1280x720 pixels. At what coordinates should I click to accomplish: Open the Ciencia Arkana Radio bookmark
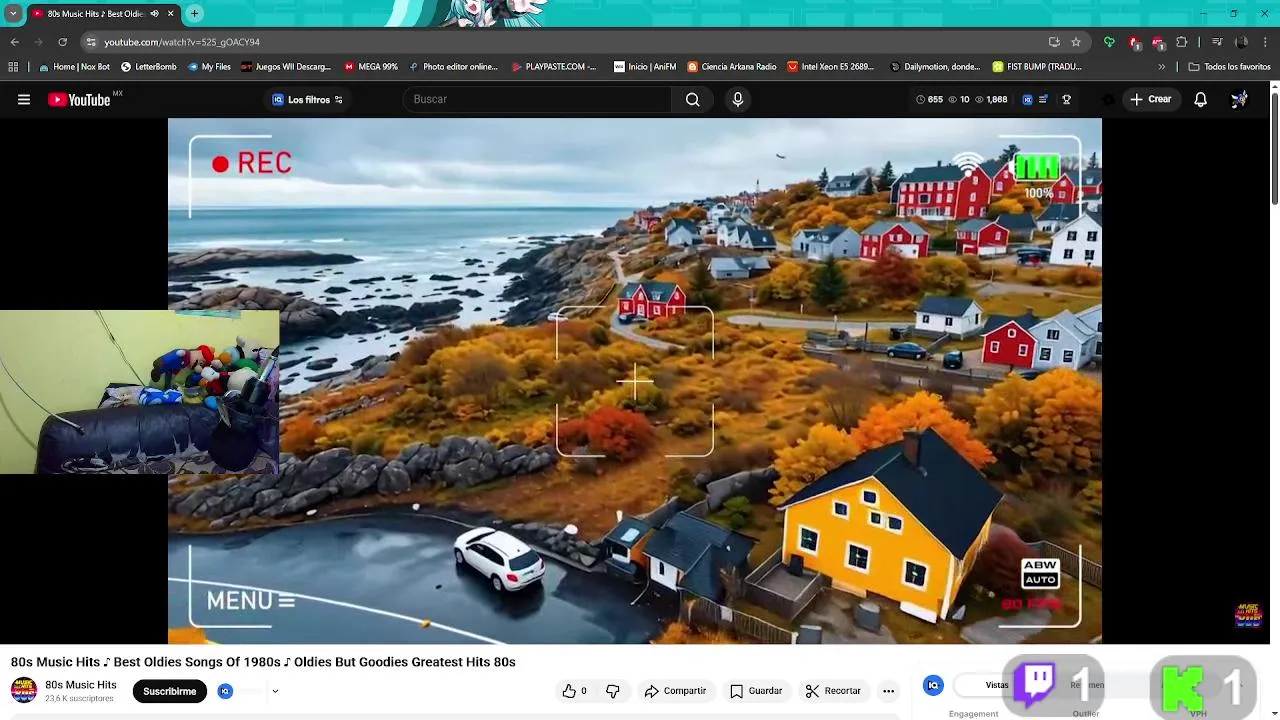[731, 67]
